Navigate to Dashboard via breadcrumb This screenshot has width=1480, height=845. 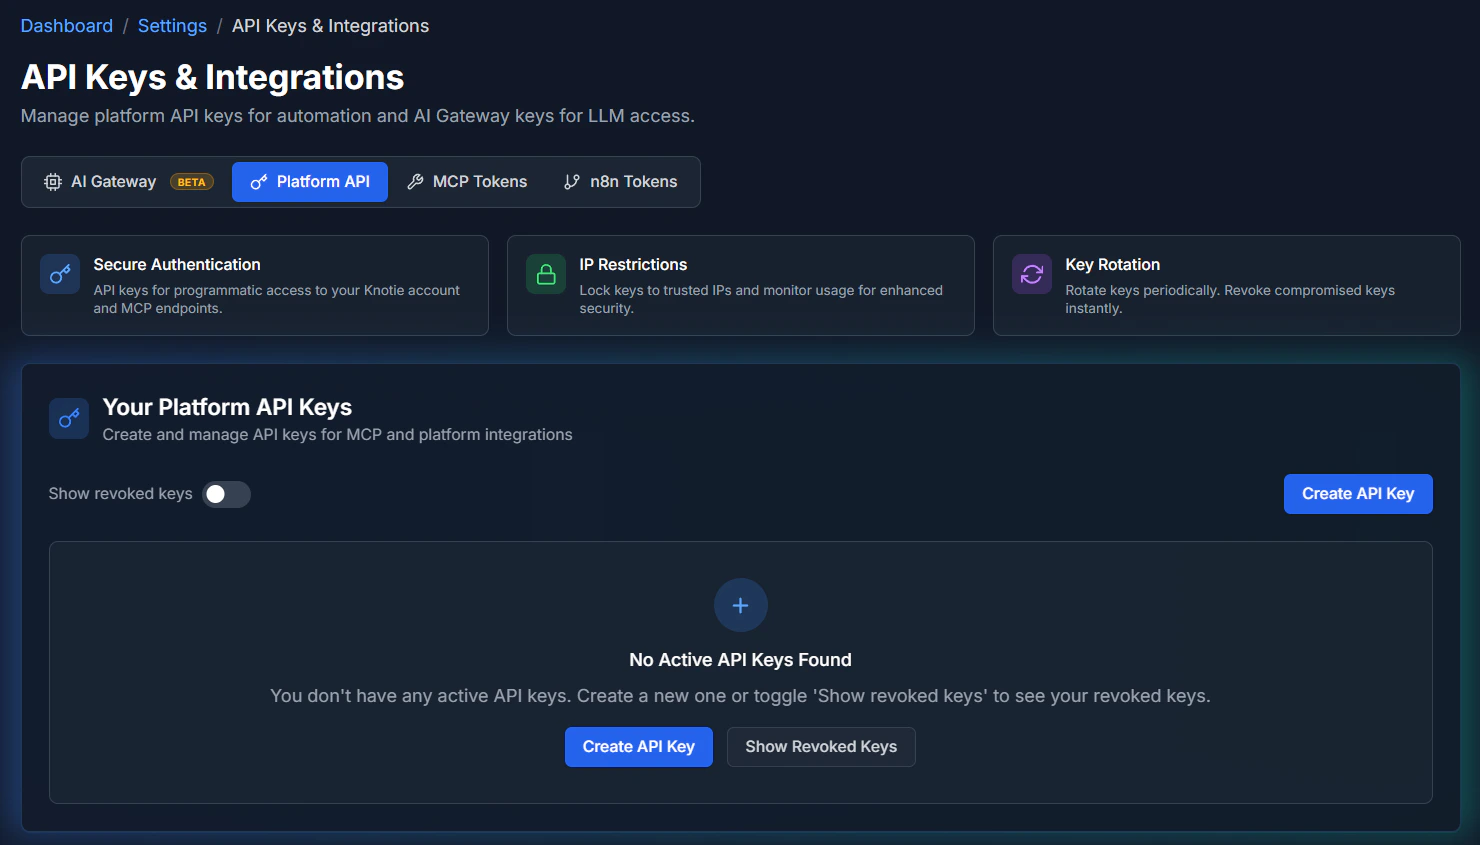66,25
